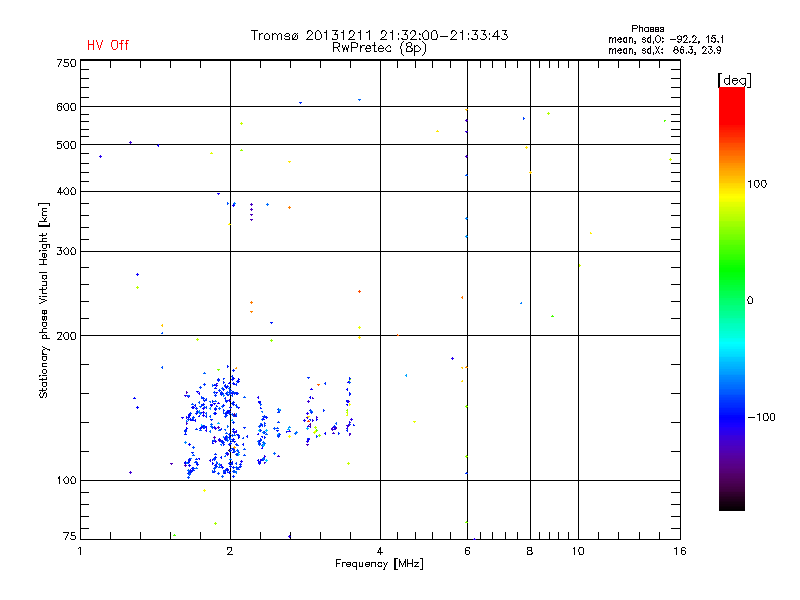Screen dimensions: 800x600
Task: Click the red "HV Off" status label
Action: 108,45
